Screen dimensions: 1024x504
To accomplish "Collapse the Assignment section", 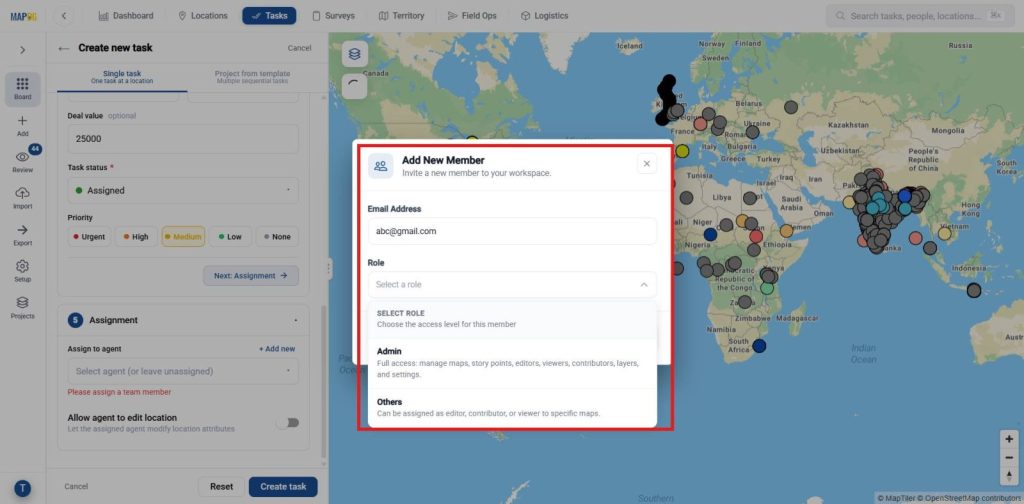I will pyautogui.click(x=296, y=321).
